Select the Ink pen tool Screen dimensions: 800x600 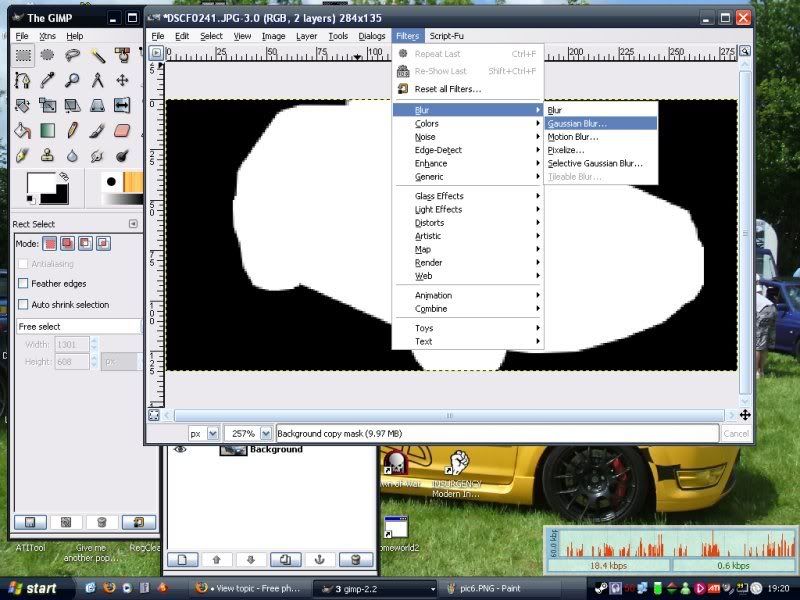[x=23, y=156]
